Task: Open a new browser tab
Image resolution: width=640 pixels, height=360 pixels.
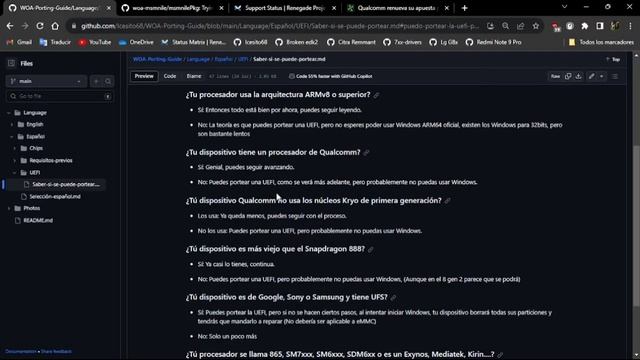Action: 464,8
